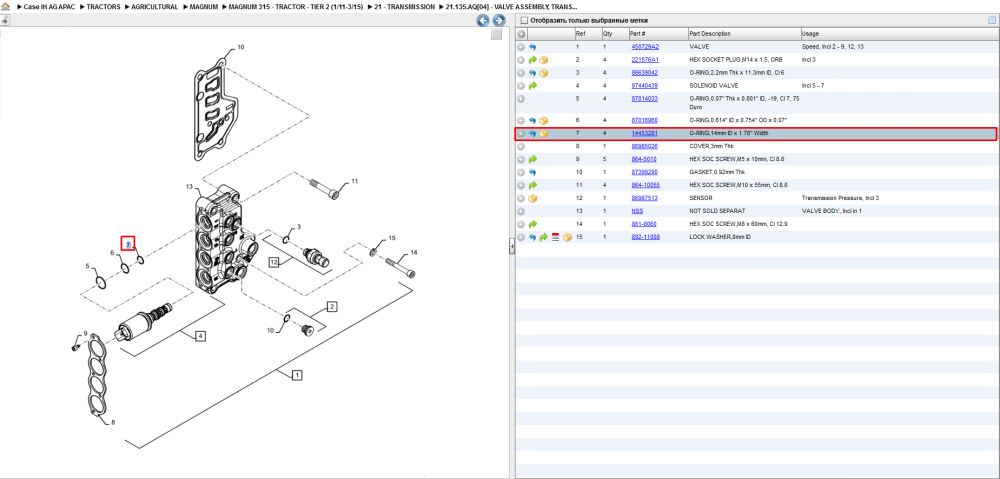1000x479 pixels.
Task: Open 'AGRICULTURAL' breadcrumb
Action: click(x=154, y=6)
